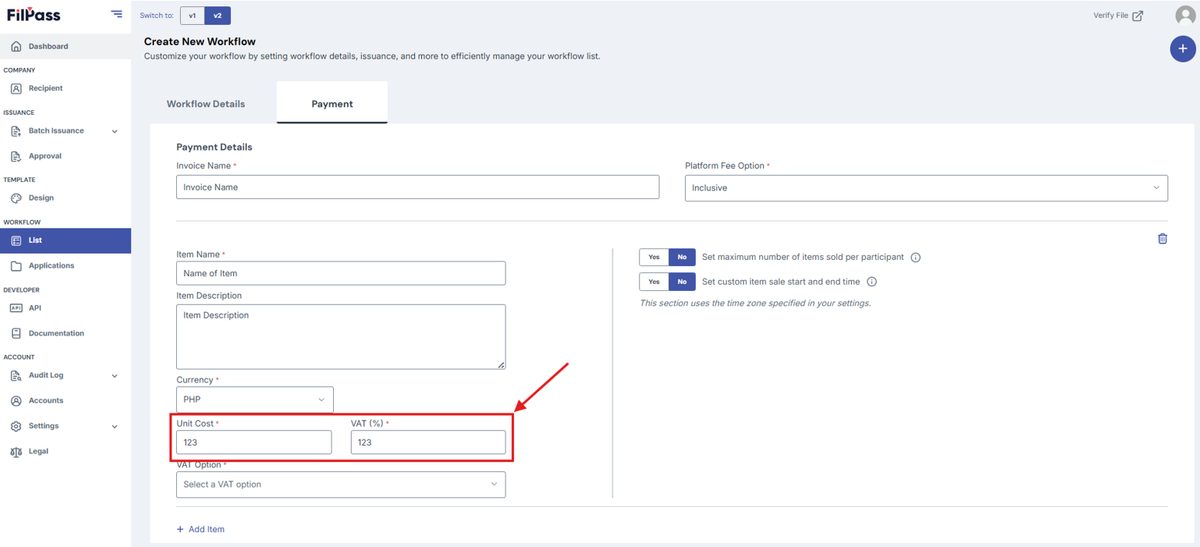Click the blue plus floating button

click(1183, 49)
